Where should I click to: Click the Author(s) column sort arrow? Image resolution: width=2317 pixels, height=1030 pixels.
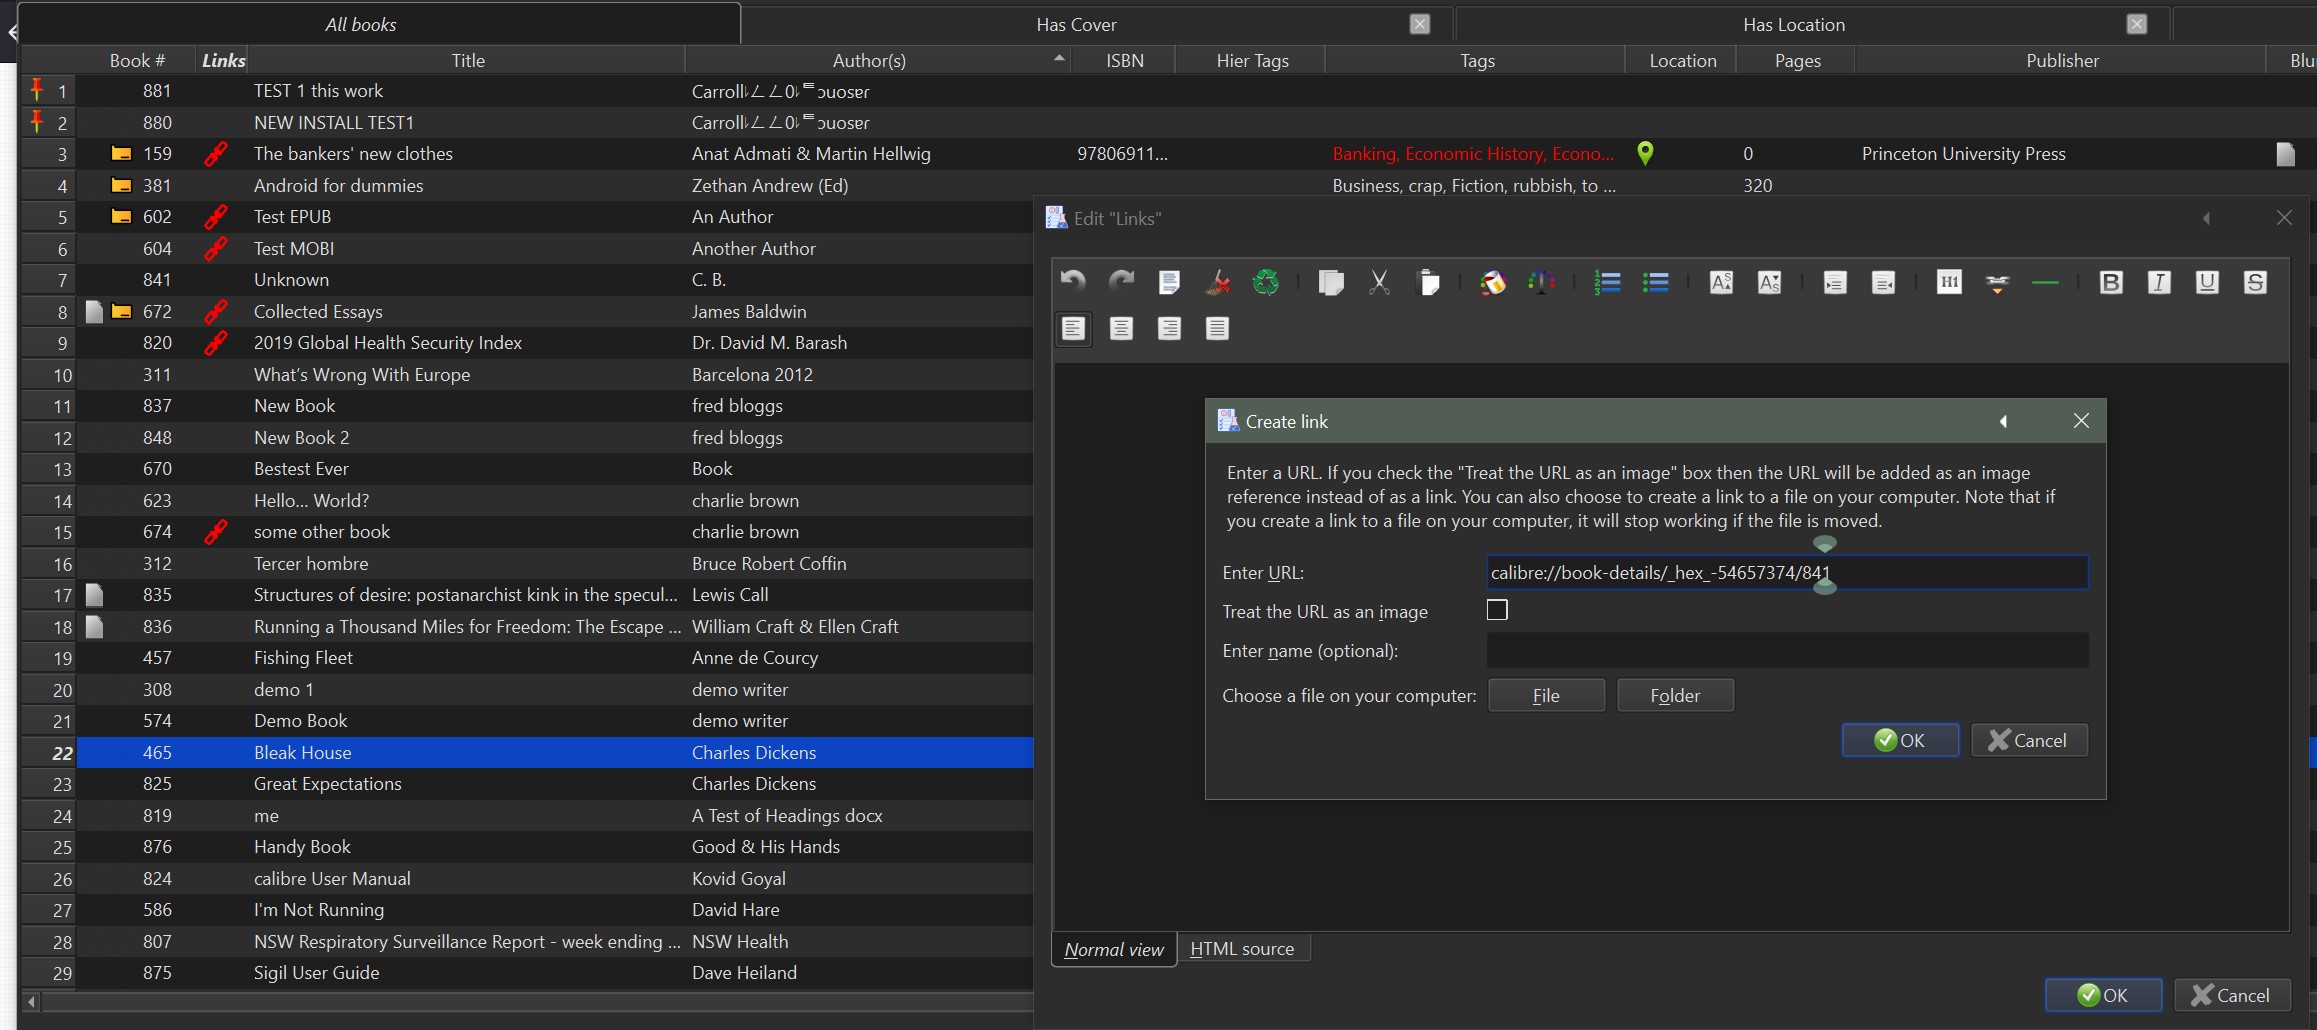[1058, 59]
